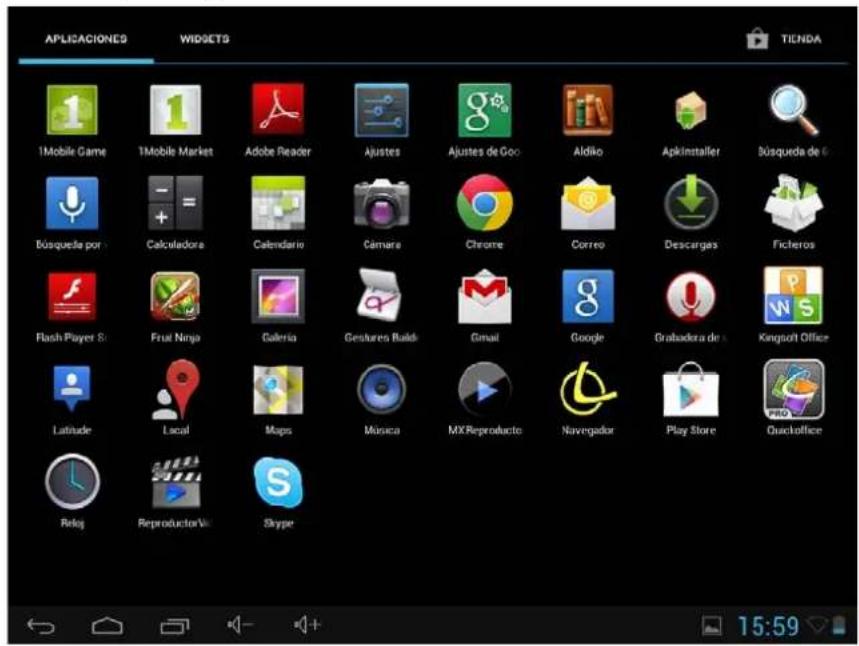Open Descargas downloads app
The image size is (859, 646).
pyautogui.click(x=691, y=203)
